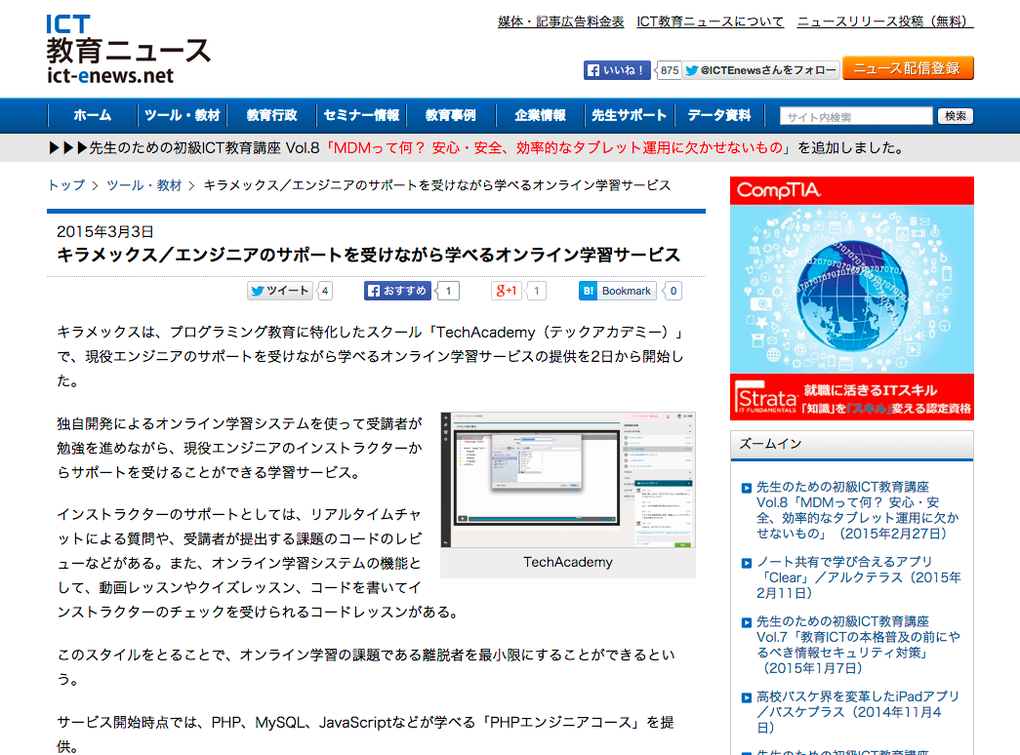Open データ資料 navigation menu

click(x=719, y=116)
